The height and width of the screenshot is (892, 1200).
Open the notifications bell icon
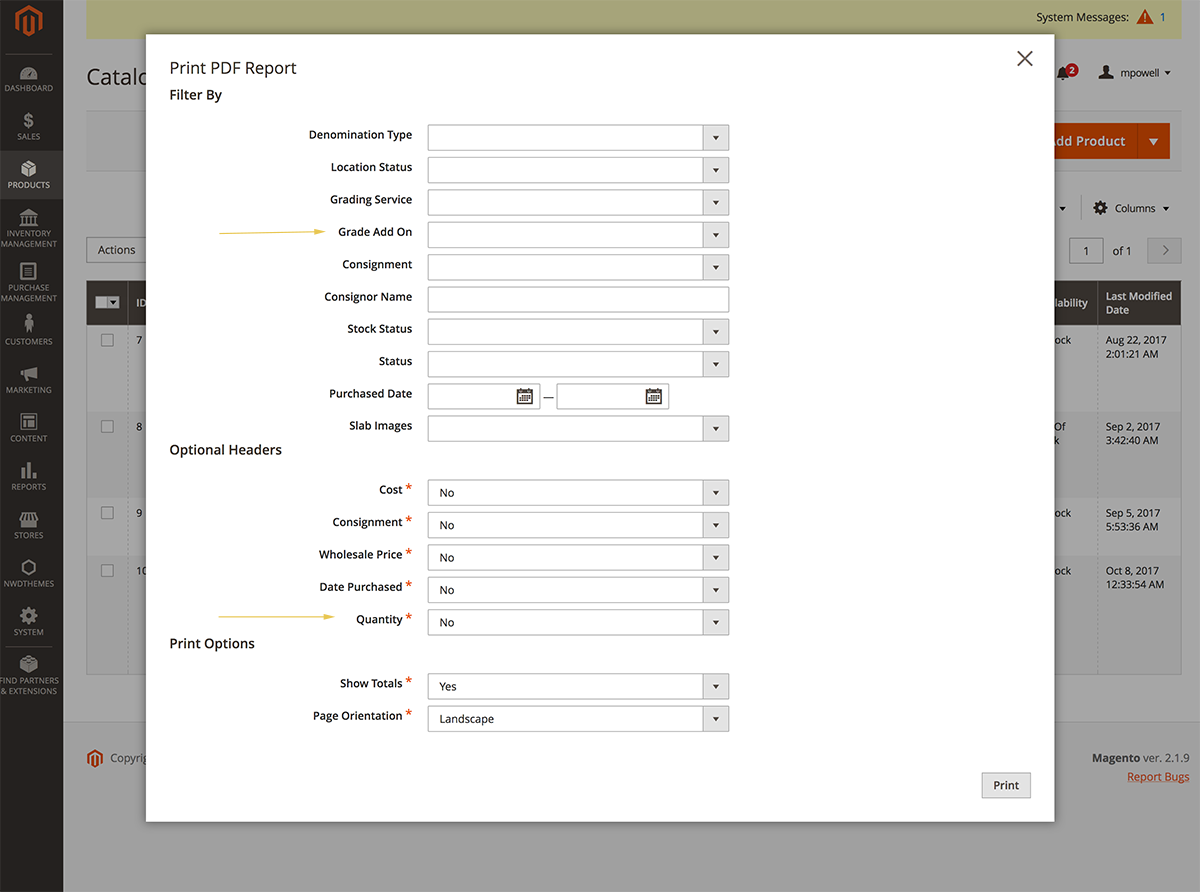(x=1065, y=73)
